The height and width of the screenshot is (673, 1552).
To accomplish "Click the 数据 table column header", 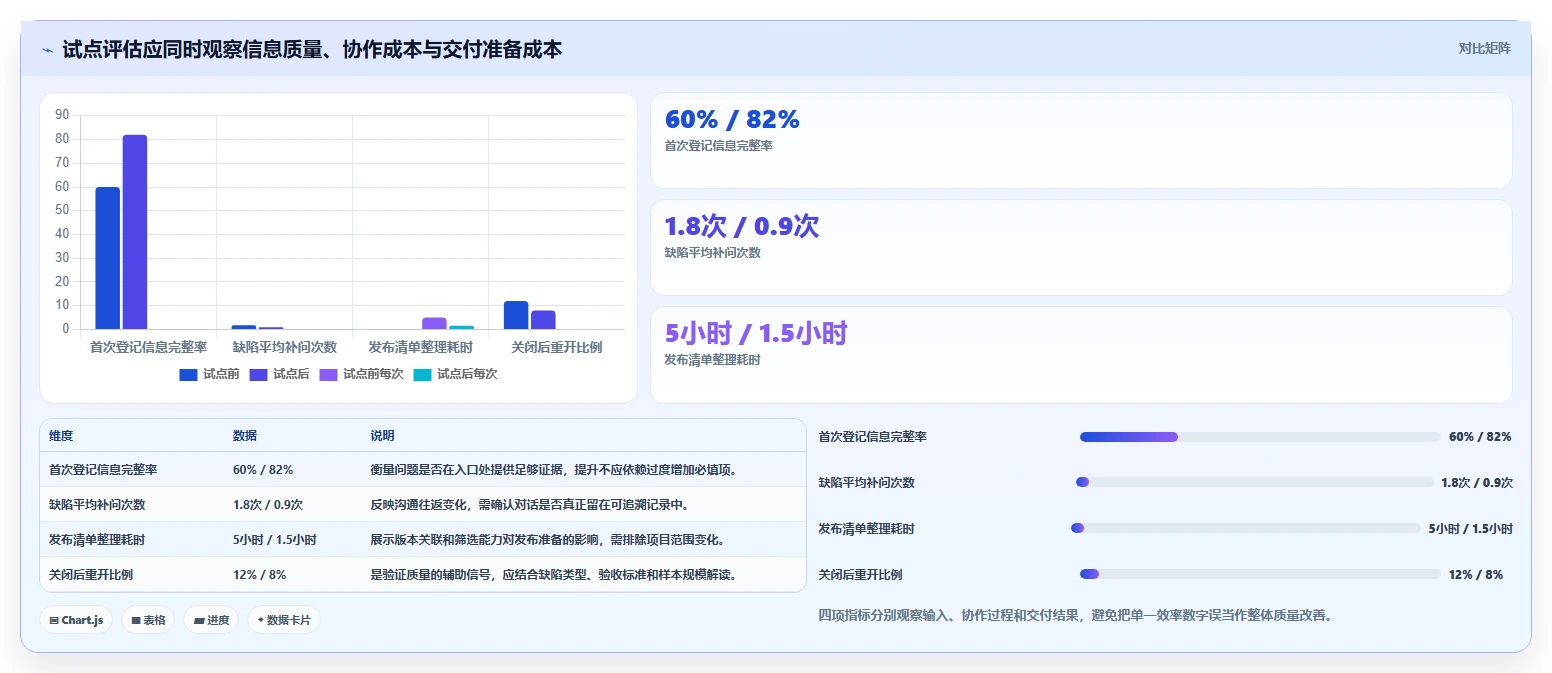I will pyautogui.click(x=245, y=436).
